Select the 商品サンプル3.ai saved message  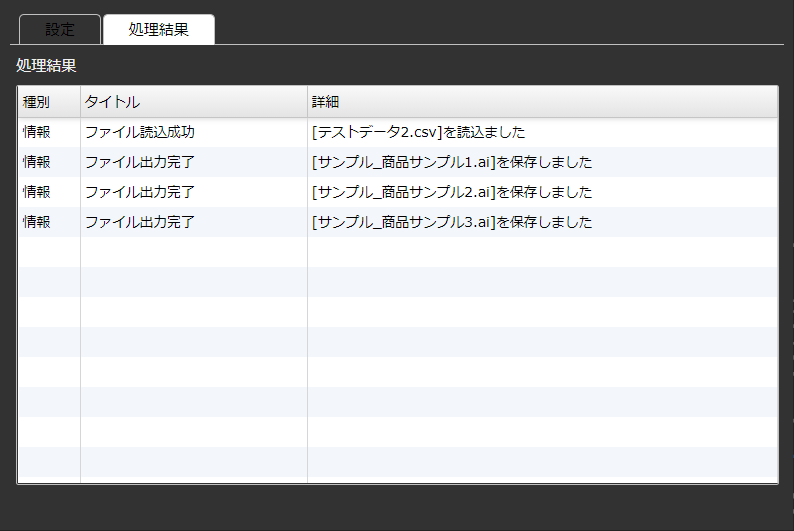click(542, 222)
